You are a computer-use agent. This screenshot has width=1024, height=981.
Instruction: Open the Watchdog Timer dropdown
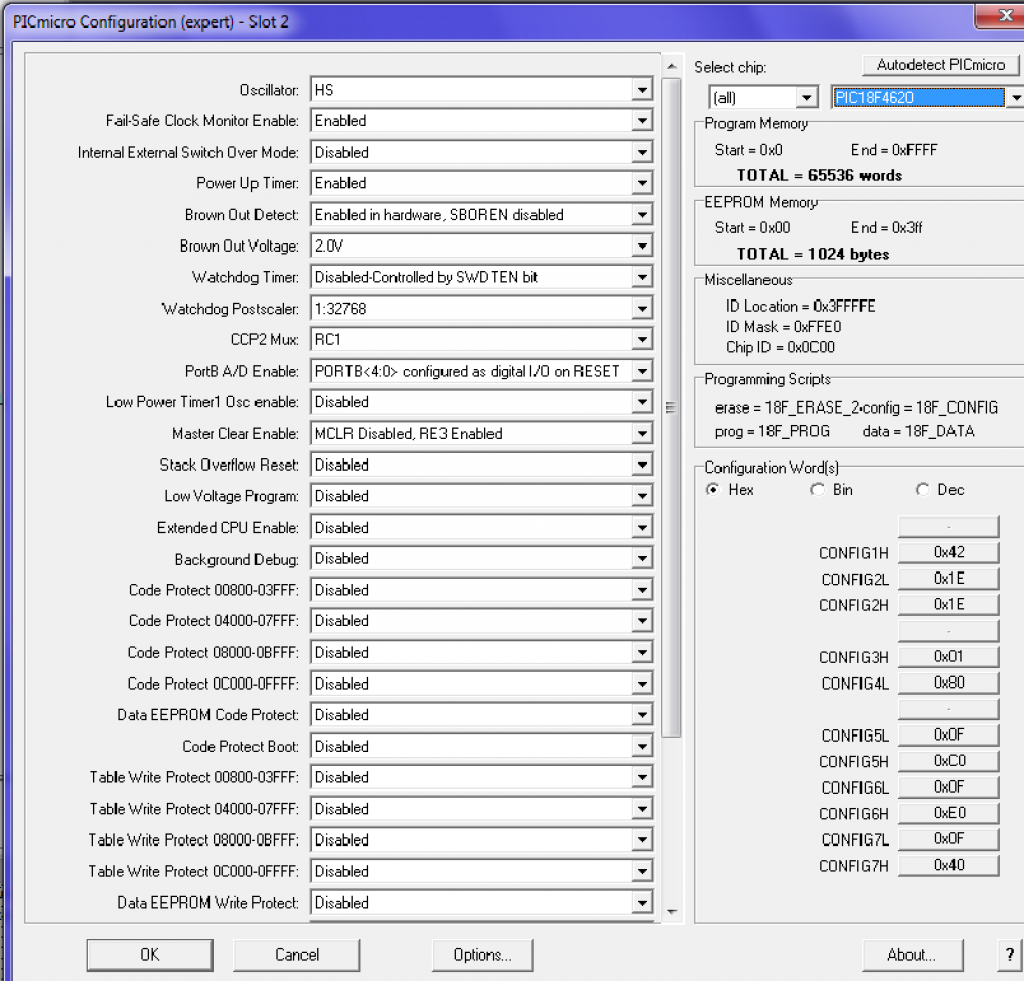[481, 277]
